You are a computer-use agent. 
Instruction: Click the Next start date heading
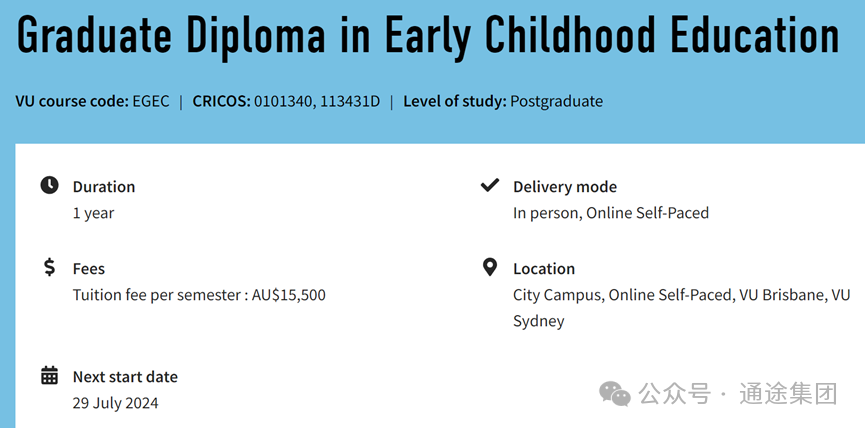[x=125, y=377]
